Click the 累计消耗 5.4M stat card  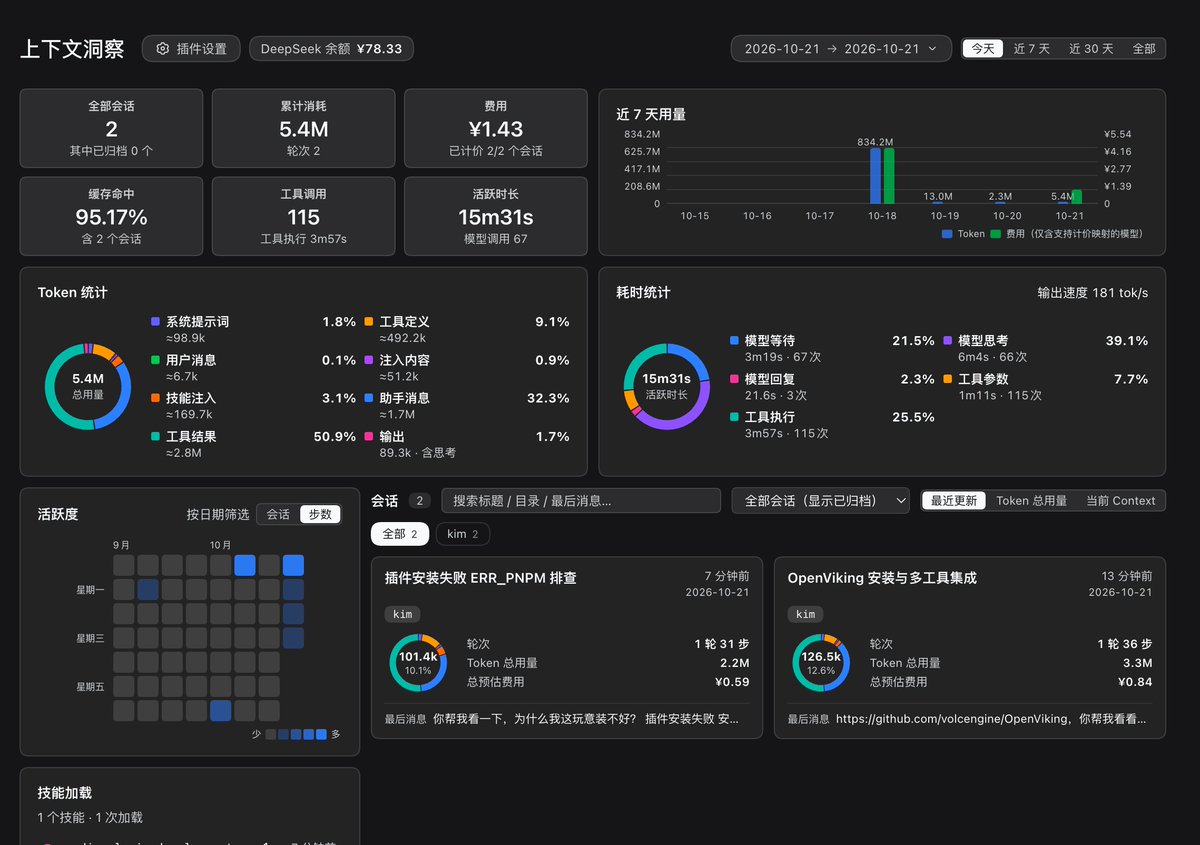click(x=304, y=128)
